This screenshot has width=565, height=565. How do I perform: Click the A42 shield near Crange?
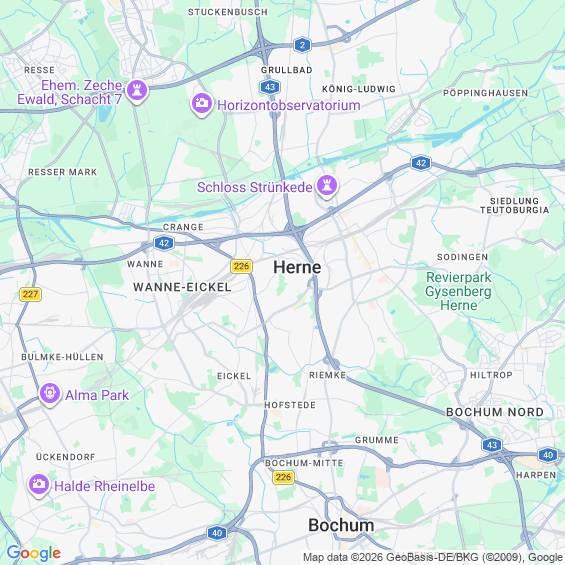164,243
